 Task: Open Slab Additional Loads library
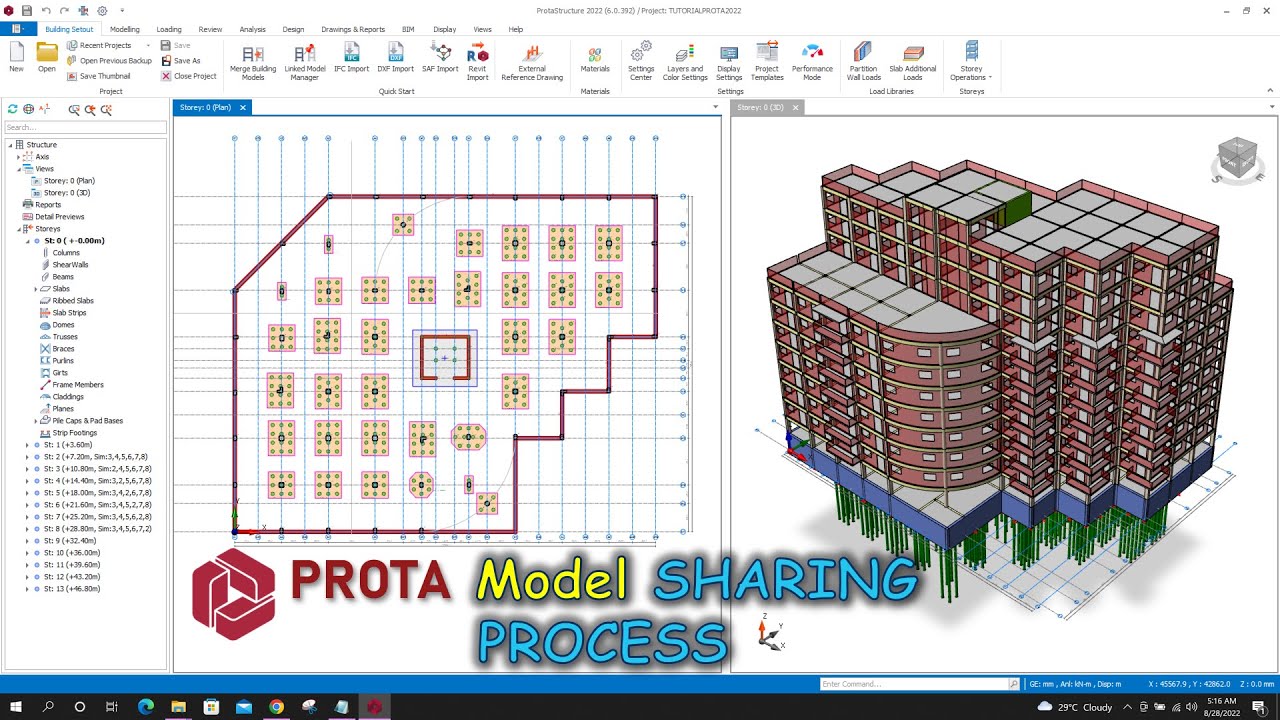tap(912, 62)
